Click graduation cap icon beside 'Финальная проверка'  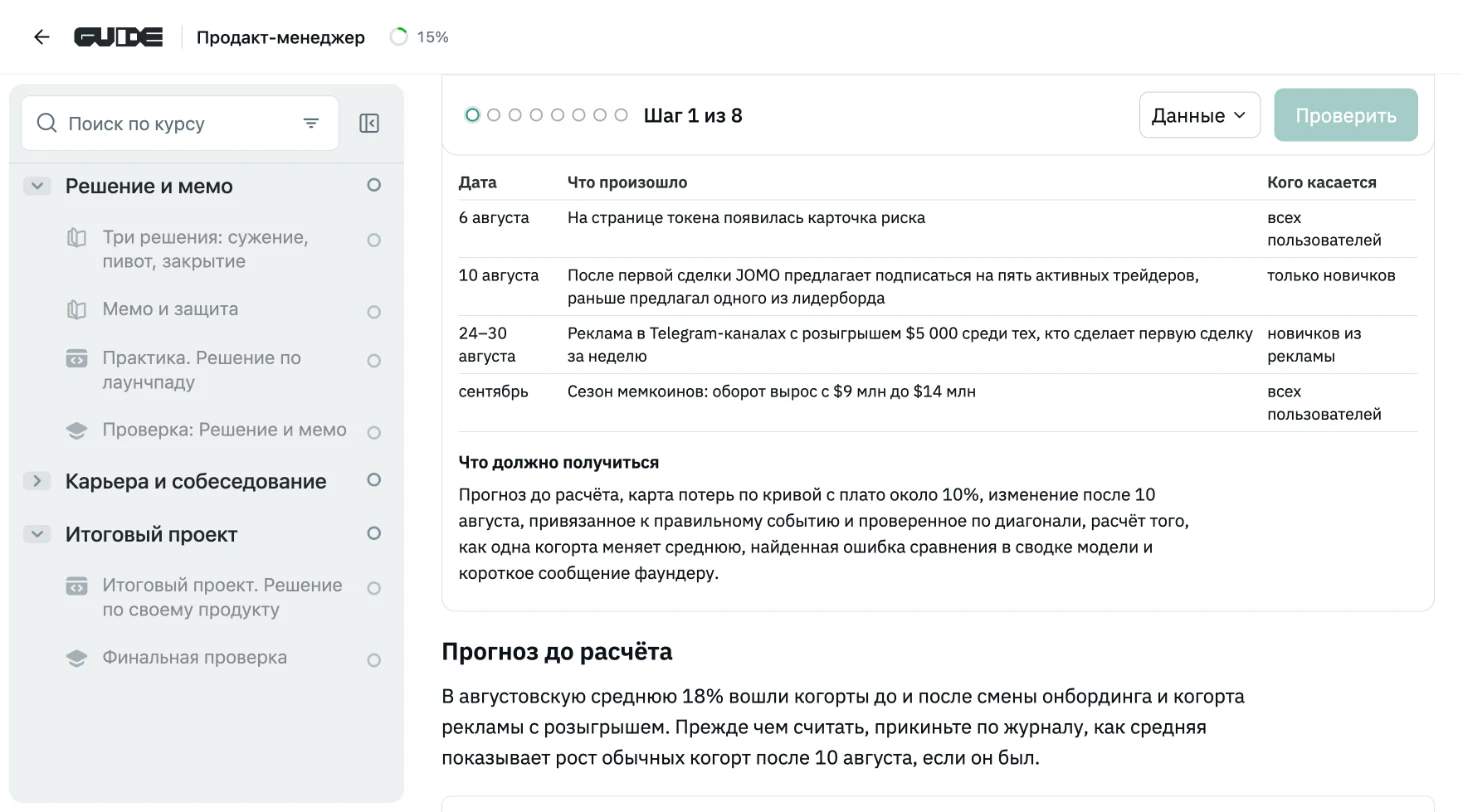click(x=76, y=658)
